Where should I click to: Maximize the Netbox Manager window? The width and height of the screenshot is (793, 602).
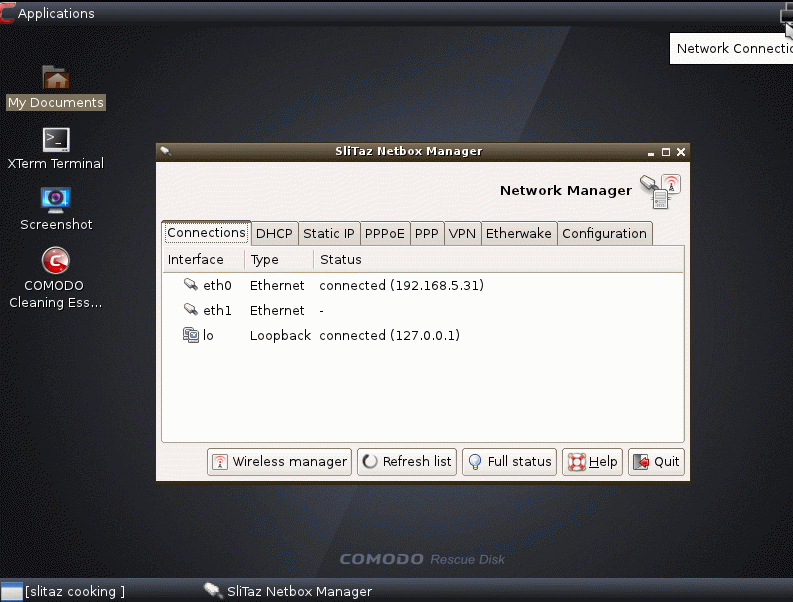coord(666,152)
